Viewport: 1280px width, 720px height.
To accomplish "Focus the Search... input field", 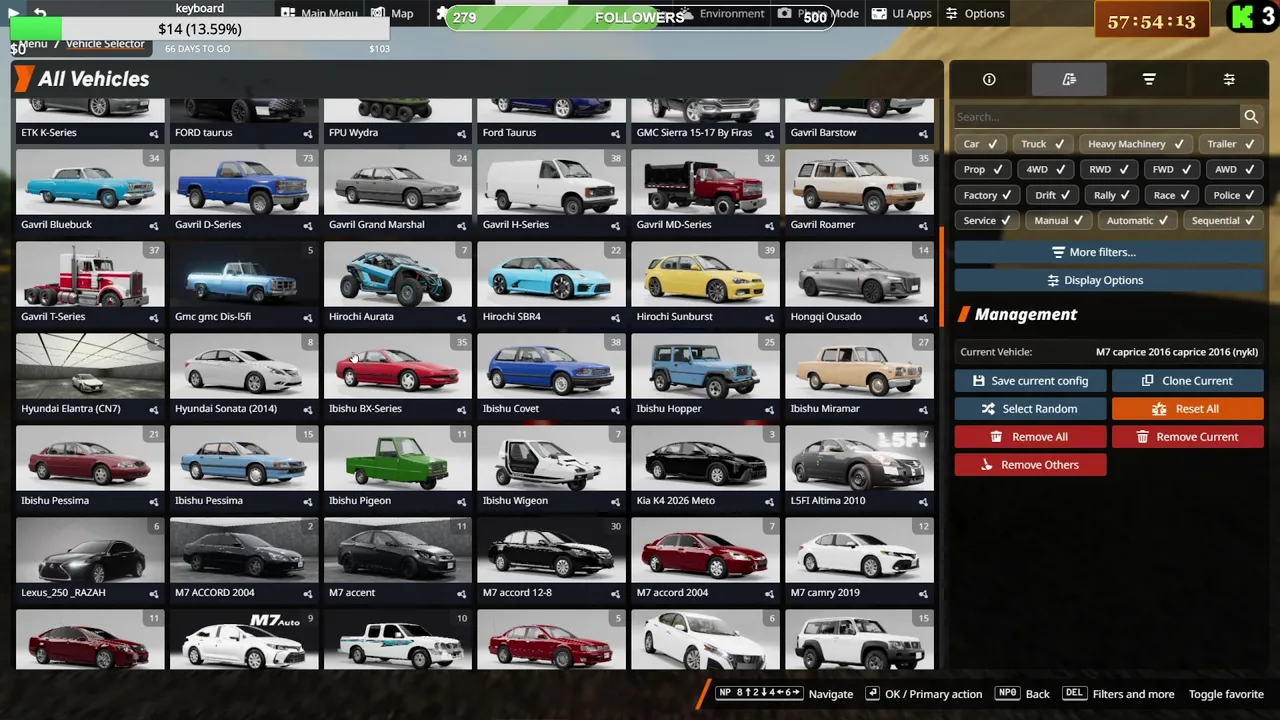I will (x=1097, y=117).
